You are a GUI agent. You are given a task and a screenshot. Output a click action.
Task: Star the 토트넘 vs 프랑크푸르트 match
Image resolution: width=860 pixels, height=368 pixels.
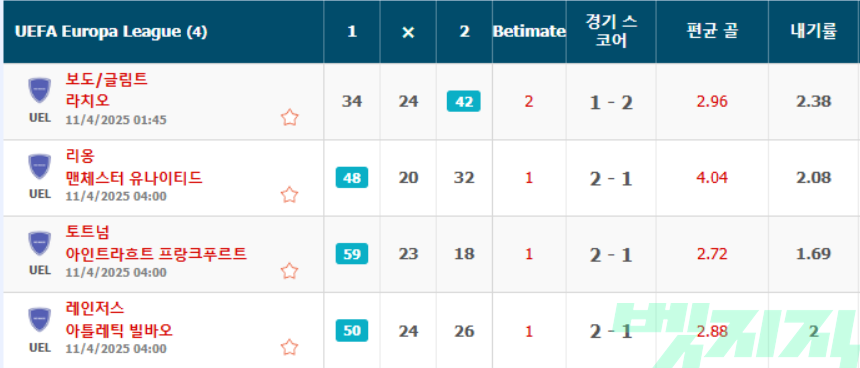[290, 271]
